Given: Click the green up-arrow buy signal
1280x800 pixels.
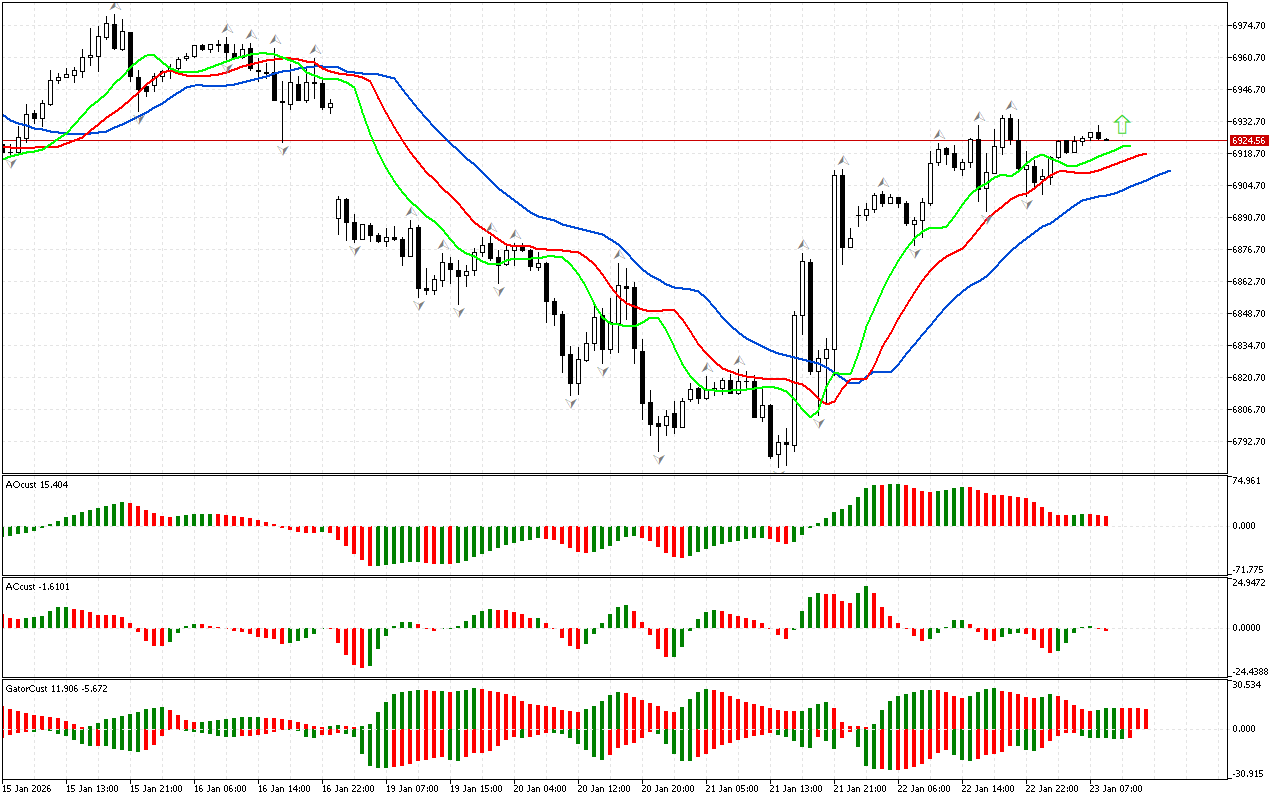Looking at the screenshot, I should 1122,125.
